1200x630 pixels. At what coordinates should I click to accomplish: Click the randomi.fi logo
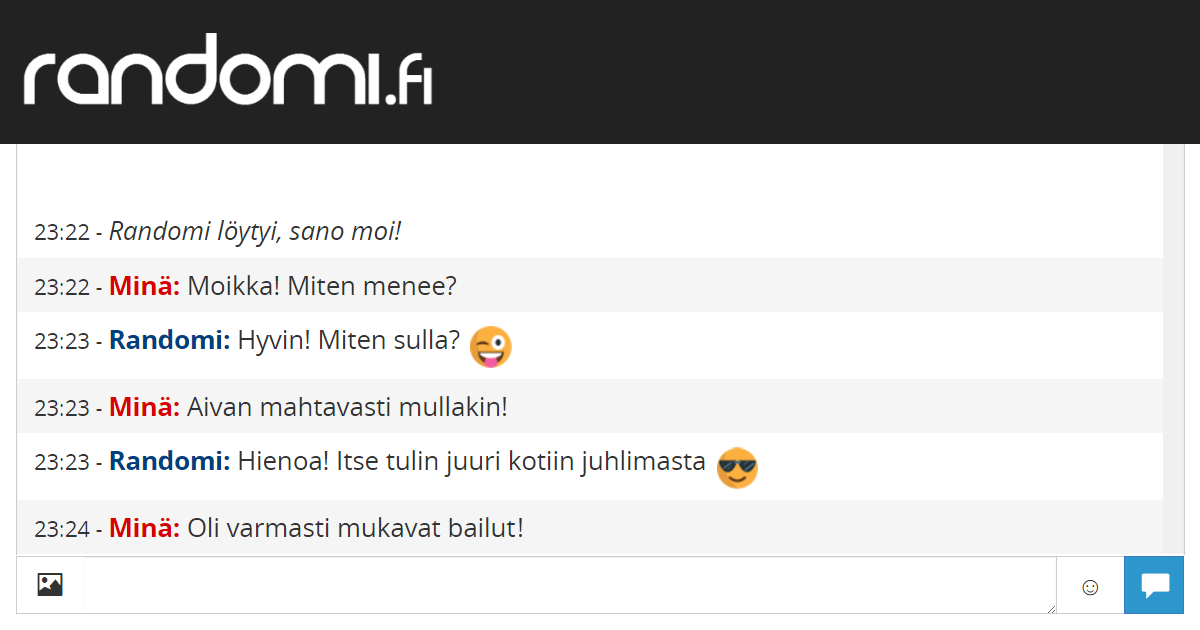coord(228,70)
